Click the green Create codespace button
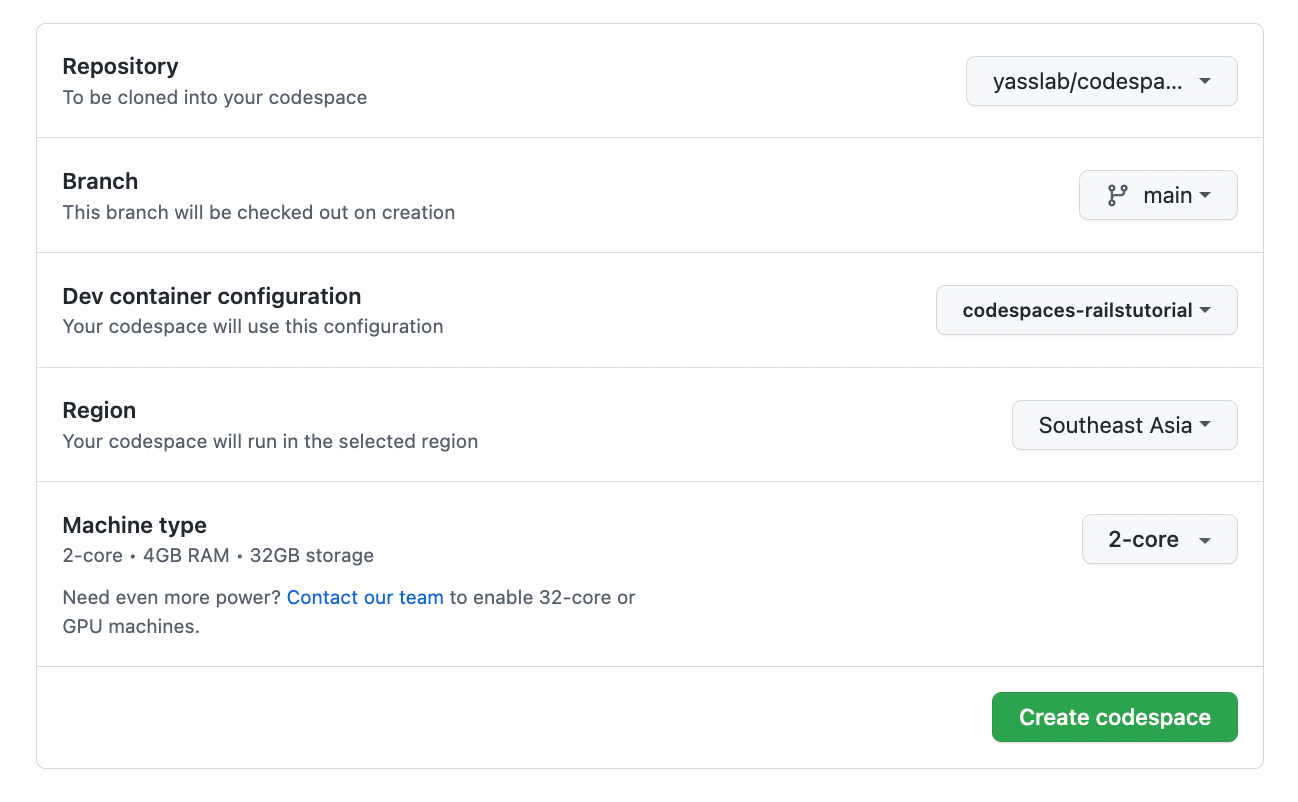 pyautogui.click(x=1114, y=717)
